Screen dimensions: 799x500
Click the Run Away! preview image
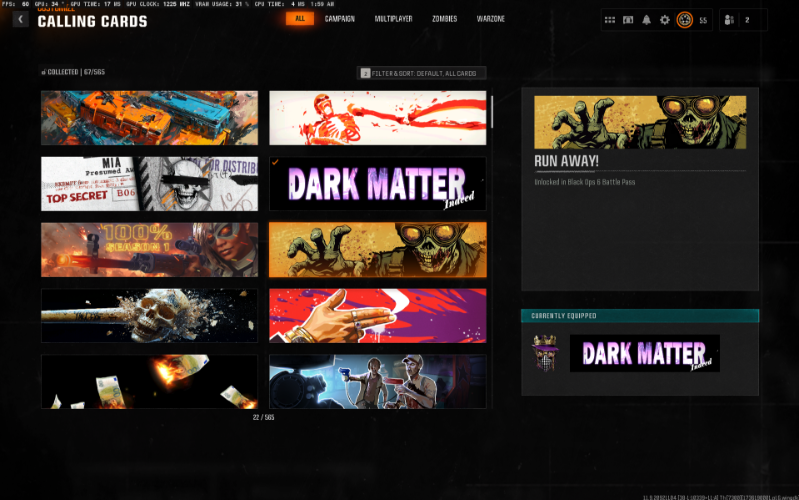(x=640, y=122)
